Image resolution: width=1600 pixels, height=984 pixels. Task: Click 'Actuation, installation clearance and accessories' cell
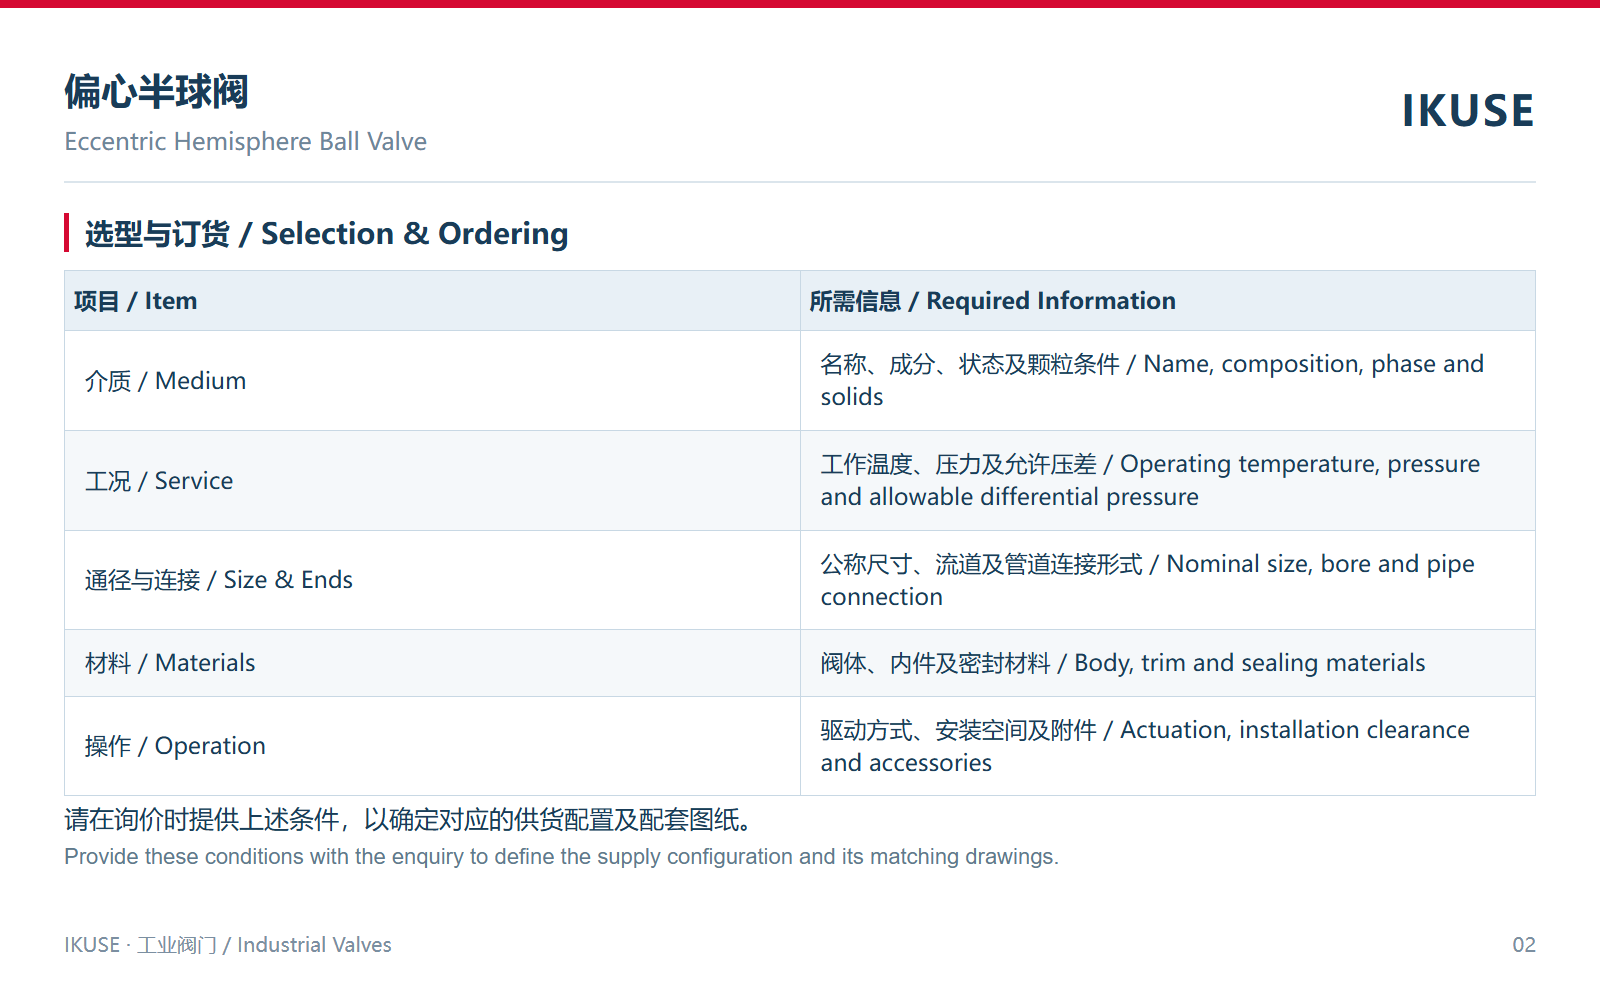pos(1168,746)
